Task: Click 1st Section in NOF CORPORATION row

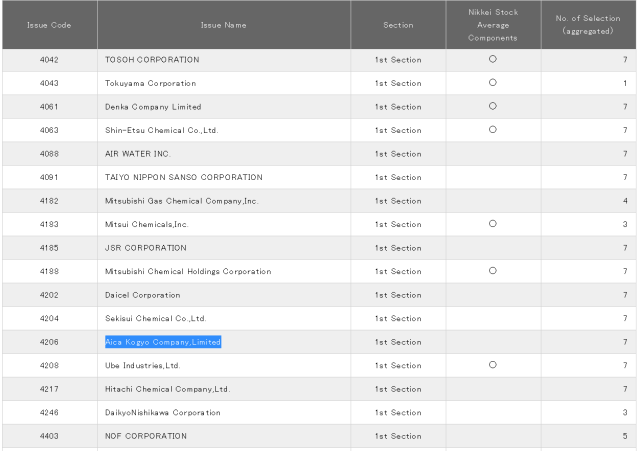Action: 398,436
